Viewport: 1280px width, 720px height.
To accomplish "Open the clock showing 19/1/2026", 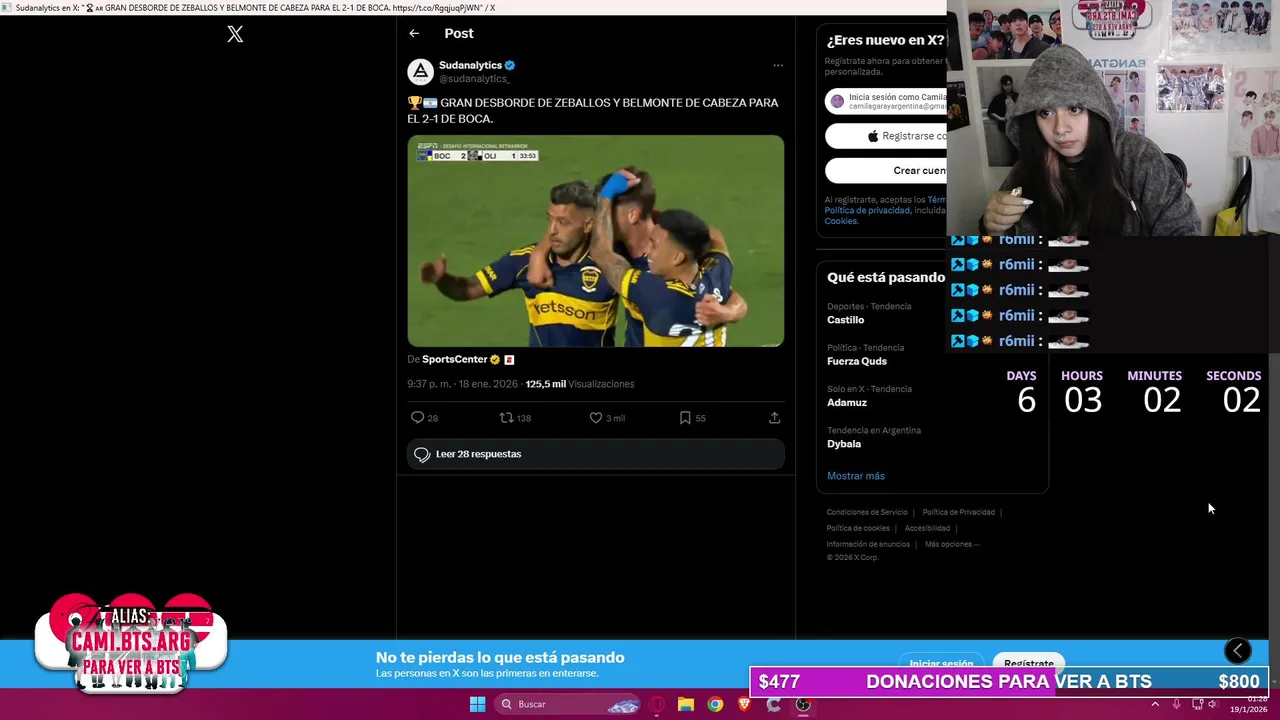I will 1248,704.
